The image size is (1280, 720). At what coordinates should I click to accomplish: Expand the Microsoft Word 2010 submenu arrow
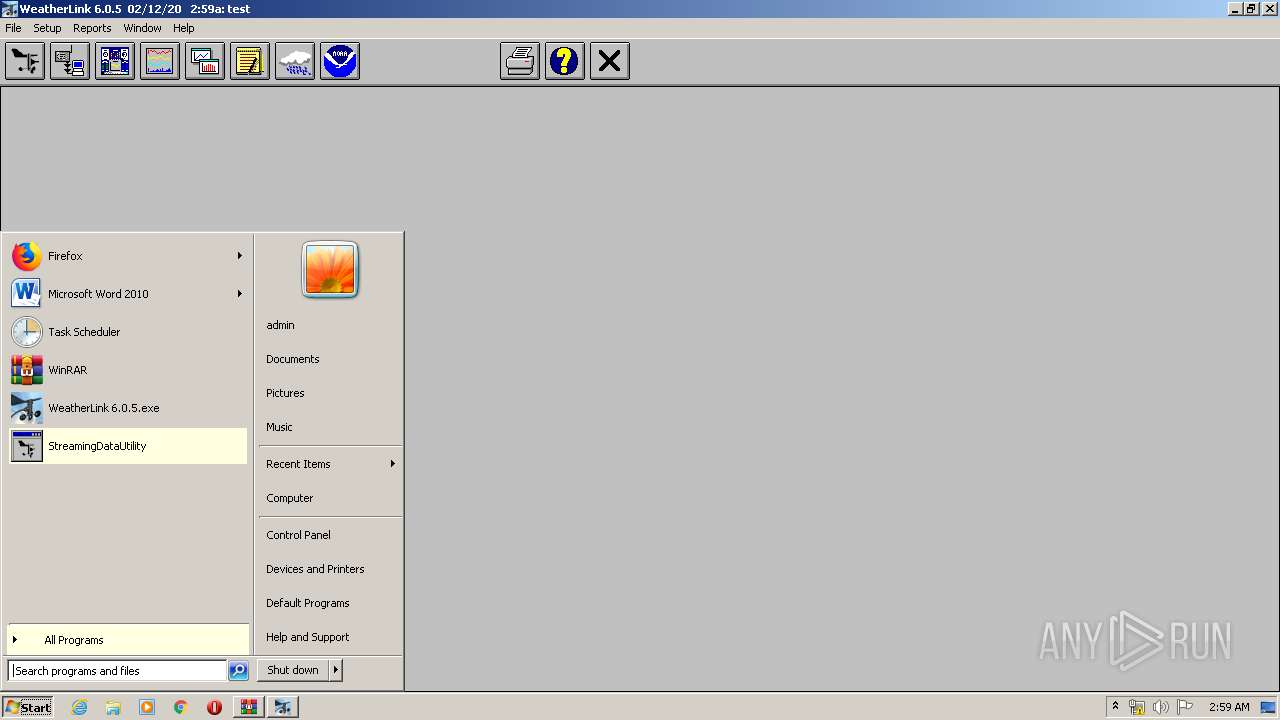(240, 294)
